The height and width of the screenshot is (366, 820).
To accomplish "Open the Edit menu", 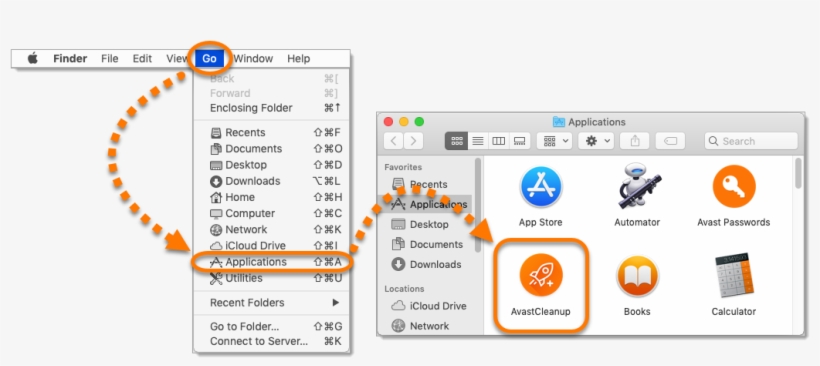I will [142, 59].
